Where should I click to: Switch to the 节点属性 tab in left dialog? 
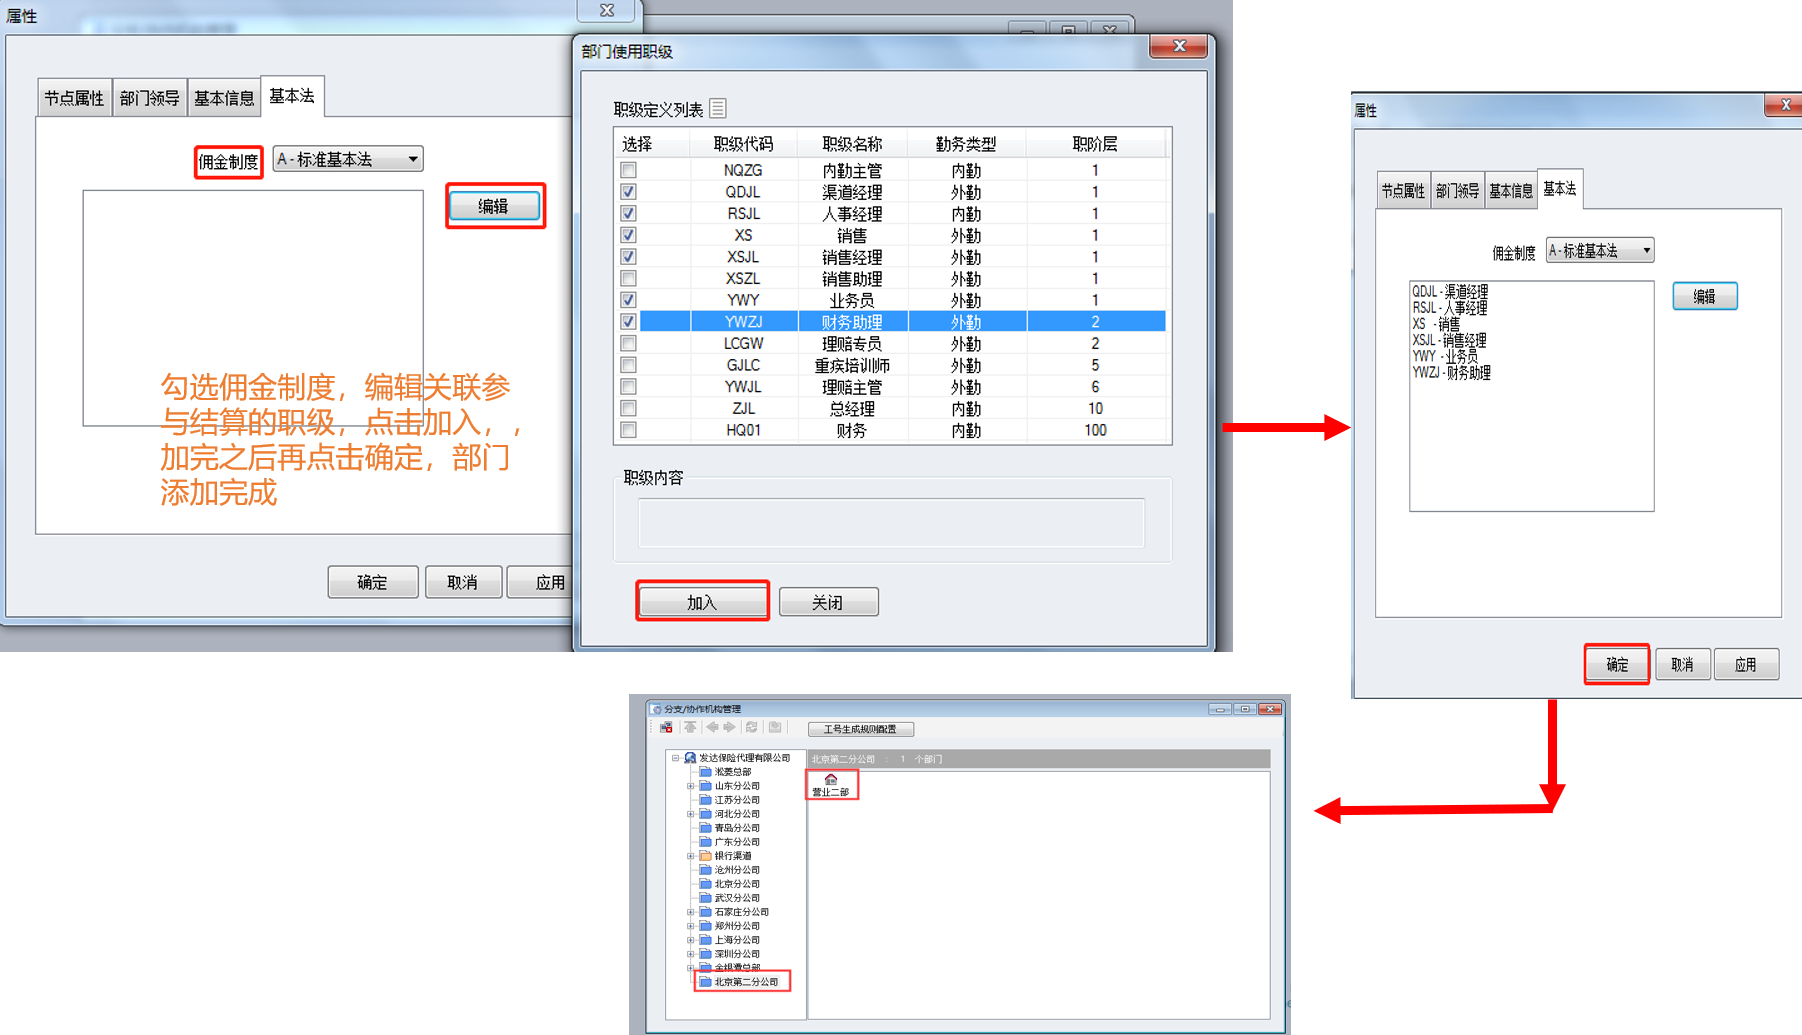pyautogui.click(x=74, y=98)
